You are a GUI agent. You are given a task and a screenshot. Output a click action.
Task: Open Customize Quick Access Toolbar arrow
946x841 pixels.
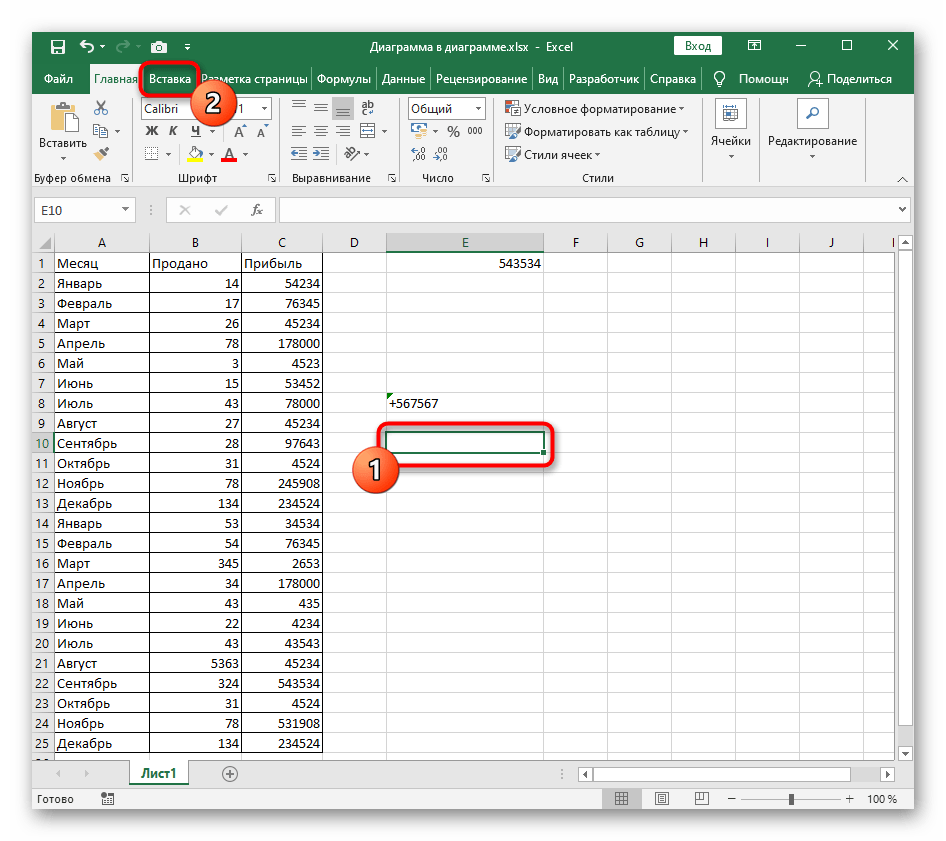[188, 47]
